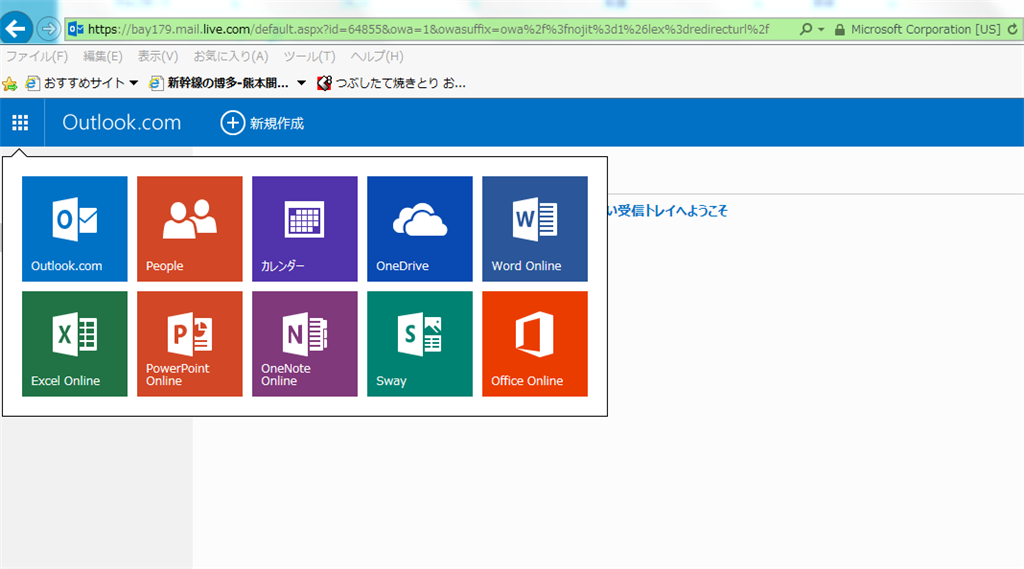This screenshot has height=569, width=1024.
Task: Click the URL address field
Action: tap(428, 29)
